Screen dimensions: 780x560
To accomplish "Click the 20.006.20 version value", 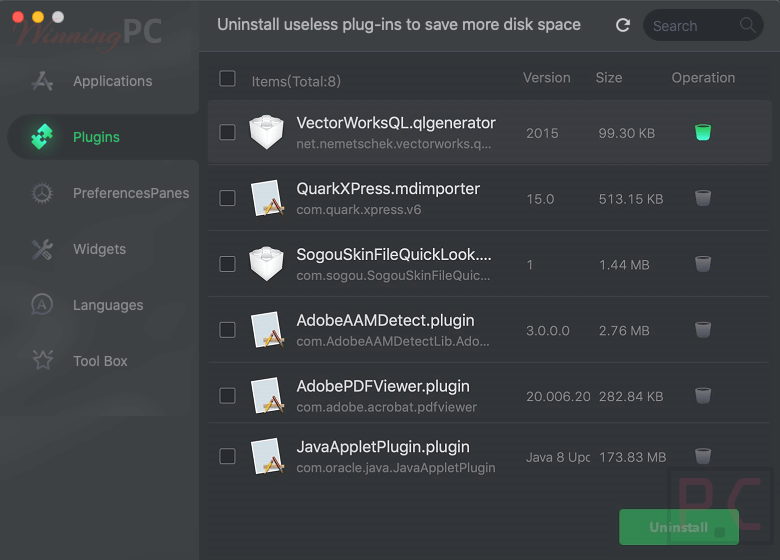I will click(558, 396).
